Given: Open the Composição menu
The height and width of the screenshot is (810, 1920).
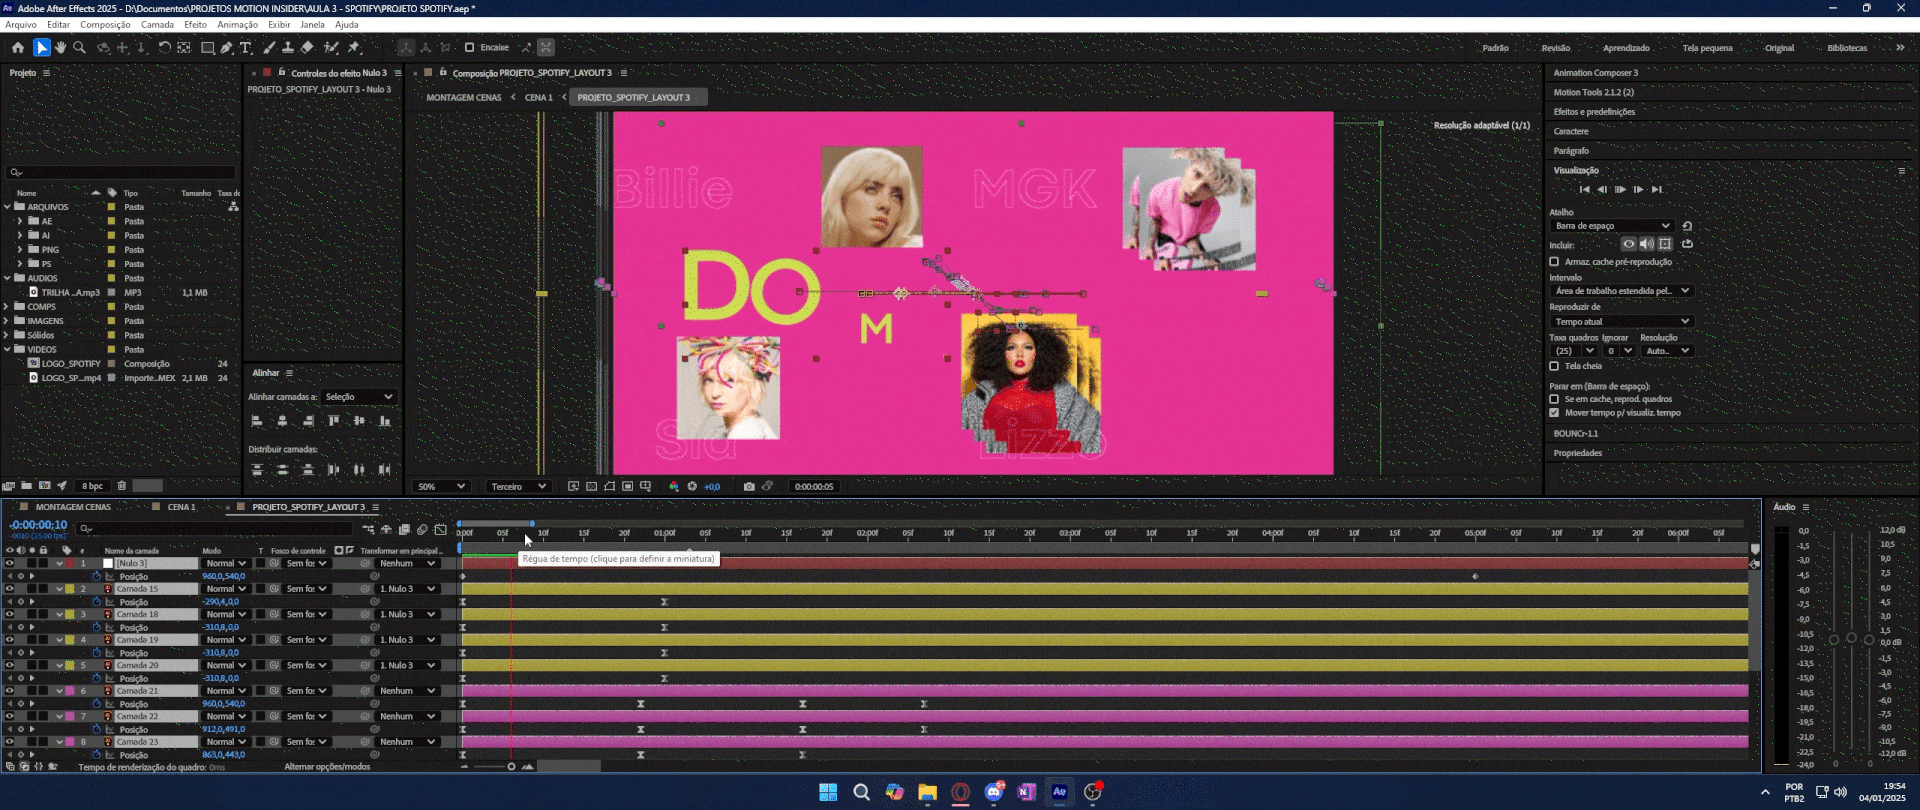Looking at the screenshot, I should (105, 25).
